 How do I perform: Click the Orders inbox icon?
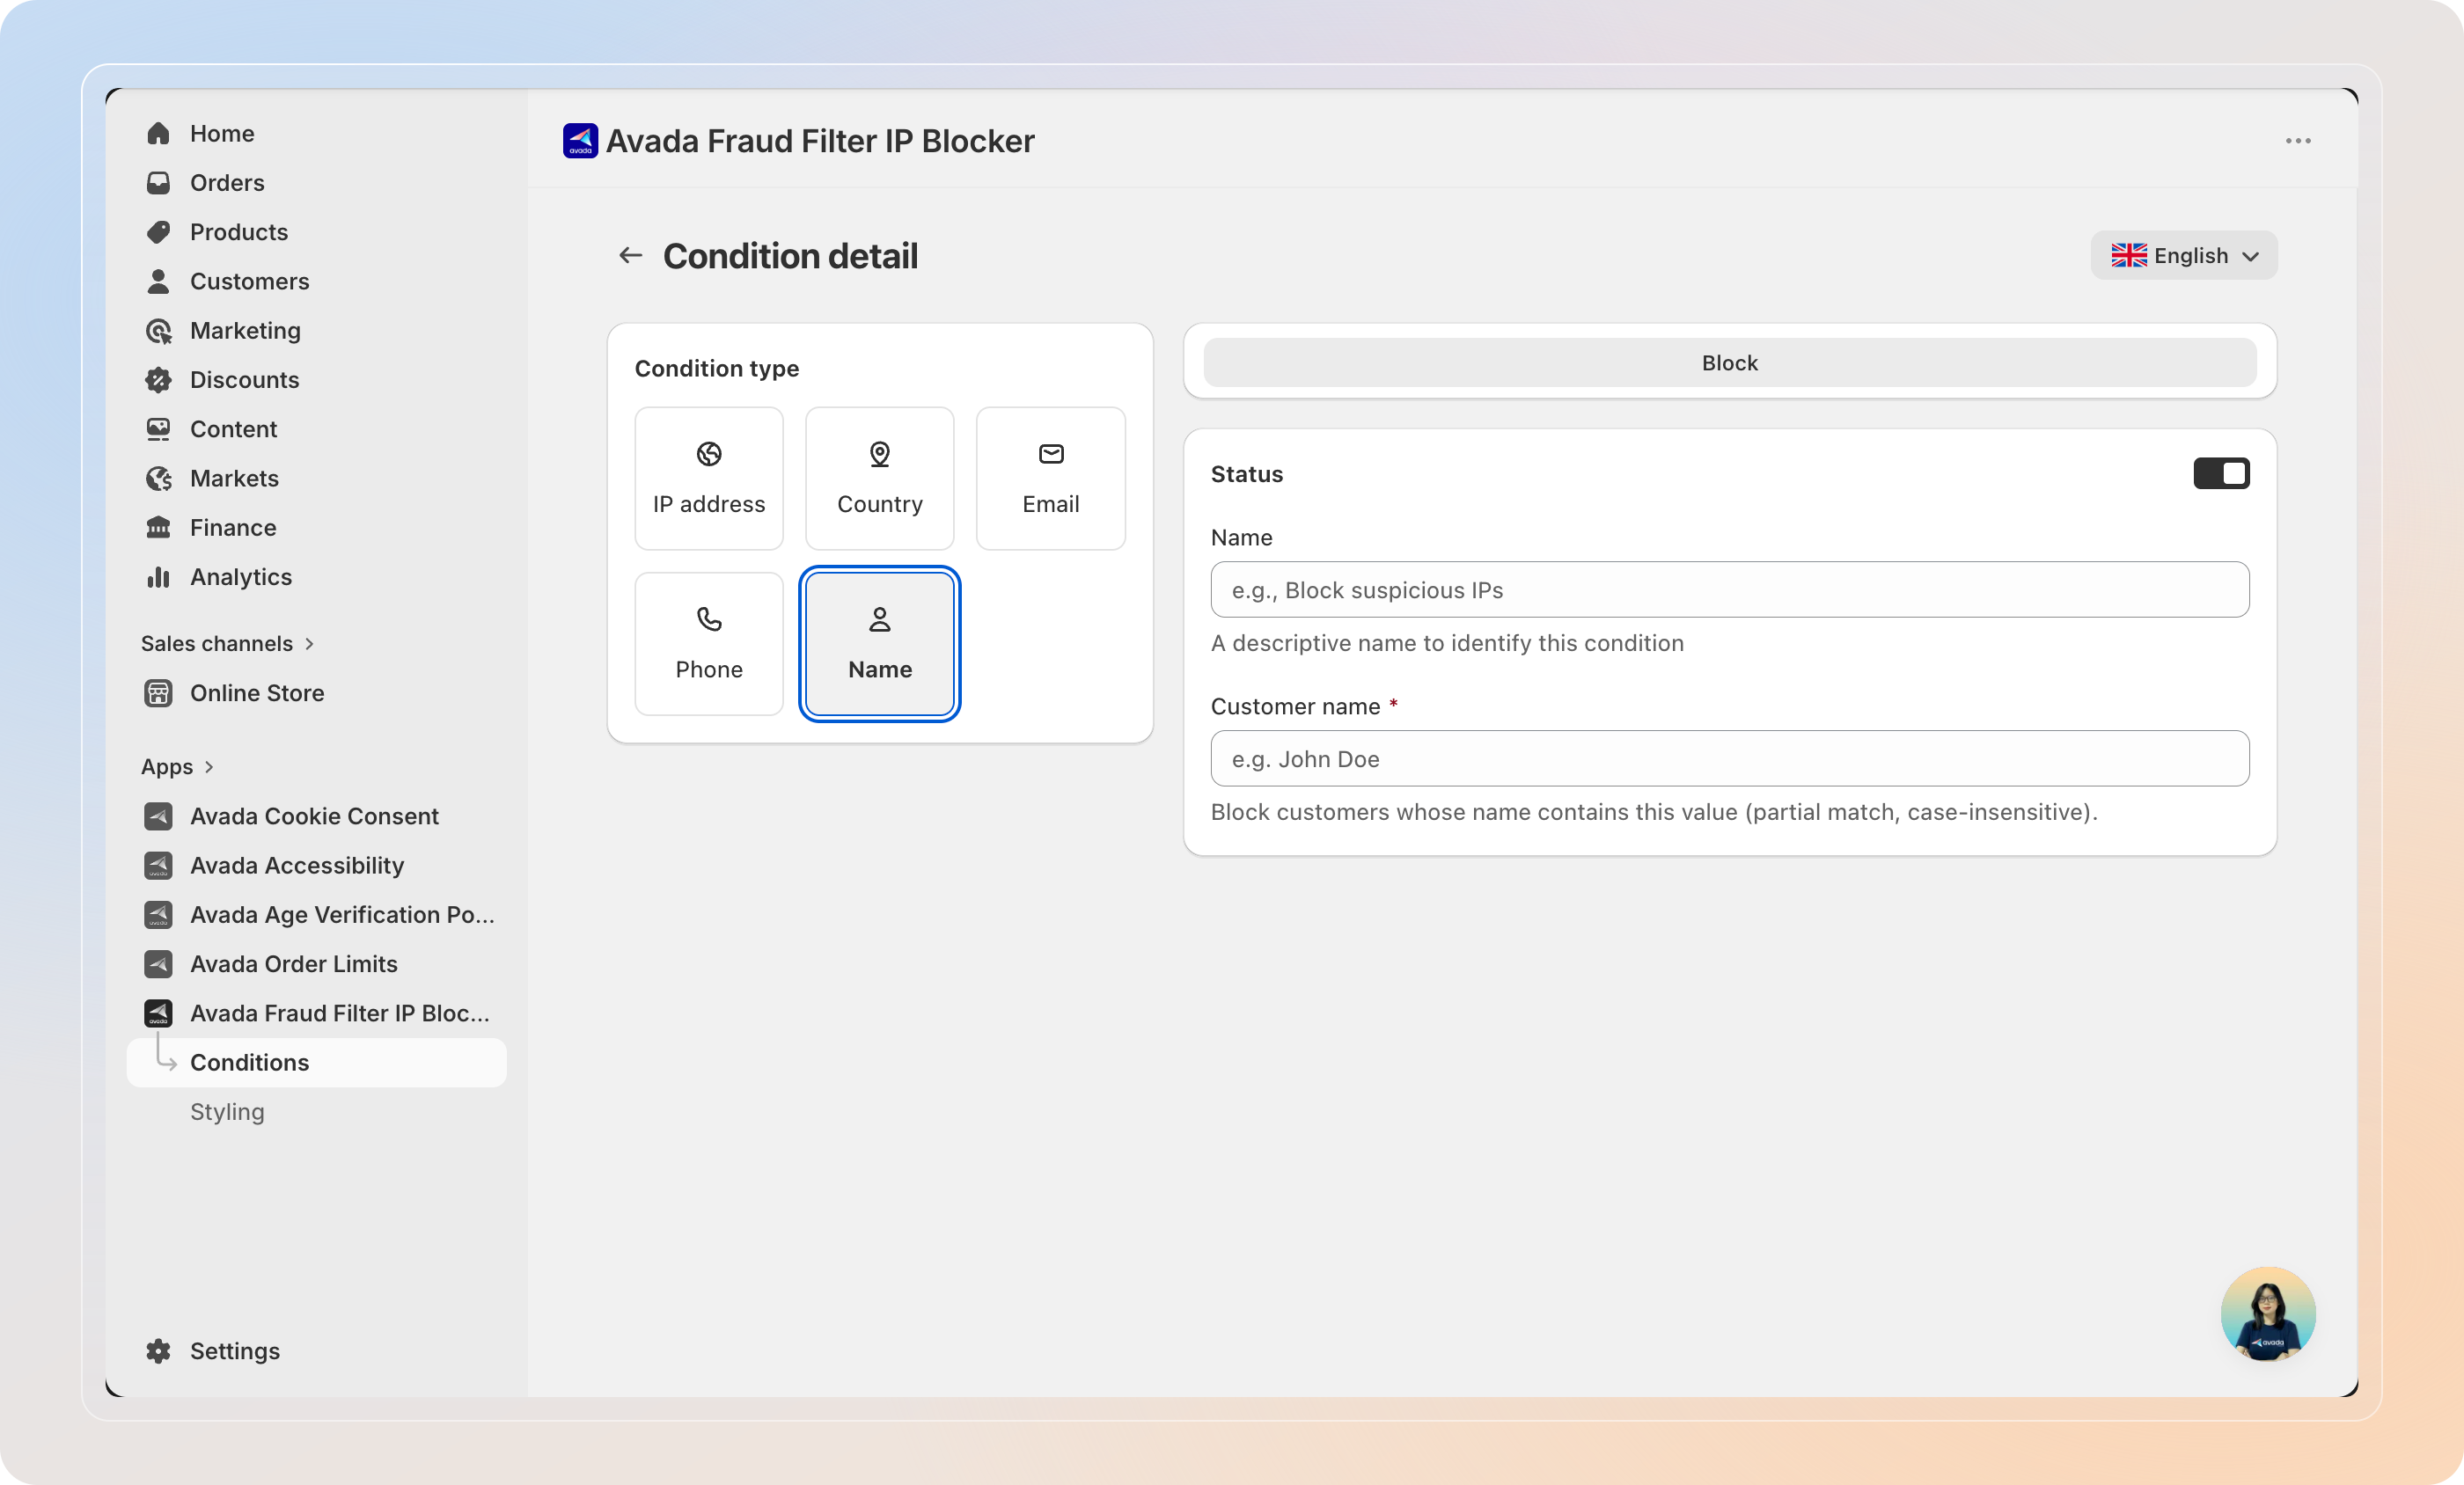click(x=158, y=183)
